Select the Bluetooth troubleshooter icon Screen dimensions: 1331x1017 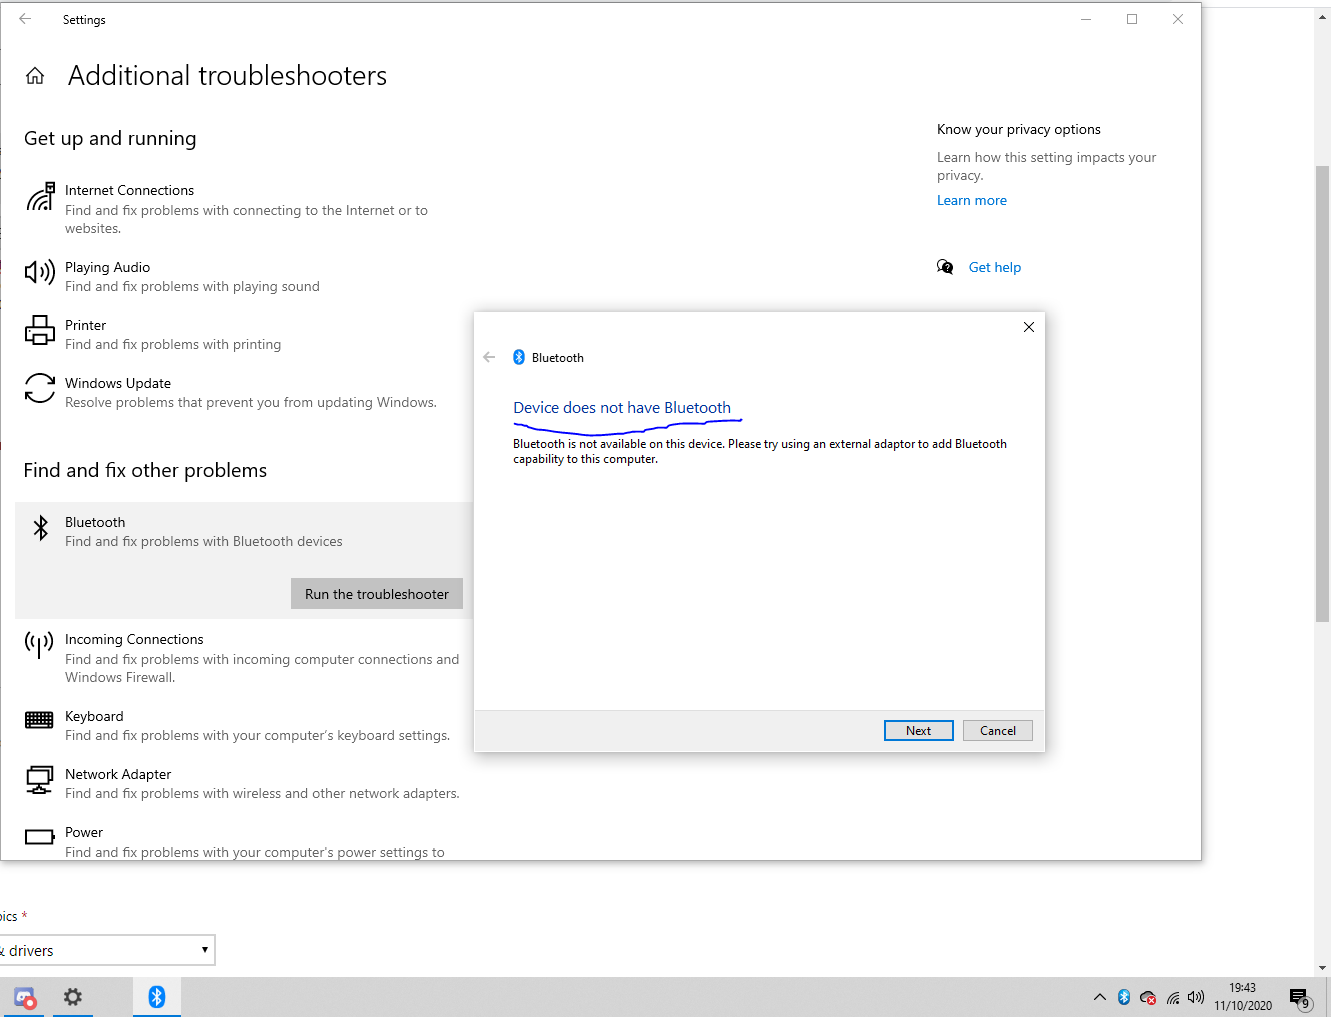tap(40, 528)
